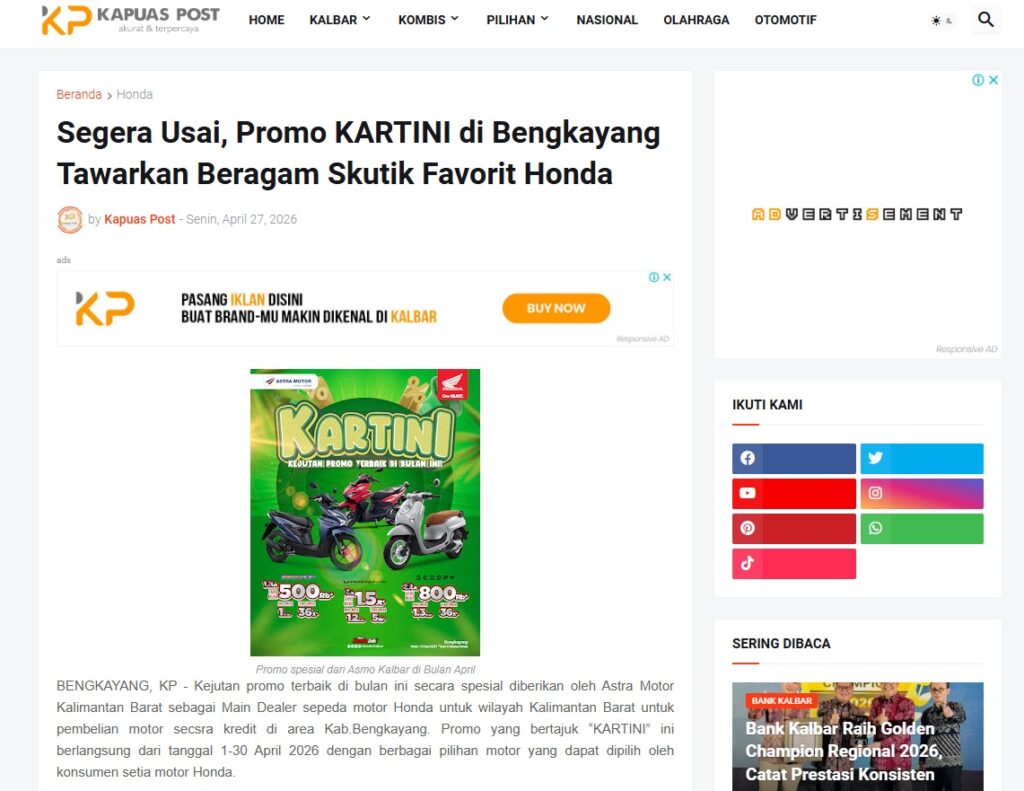Screen dimensions: 1024x791
Task: Open the Kapuas Post author link
Action: coord(140,219)
